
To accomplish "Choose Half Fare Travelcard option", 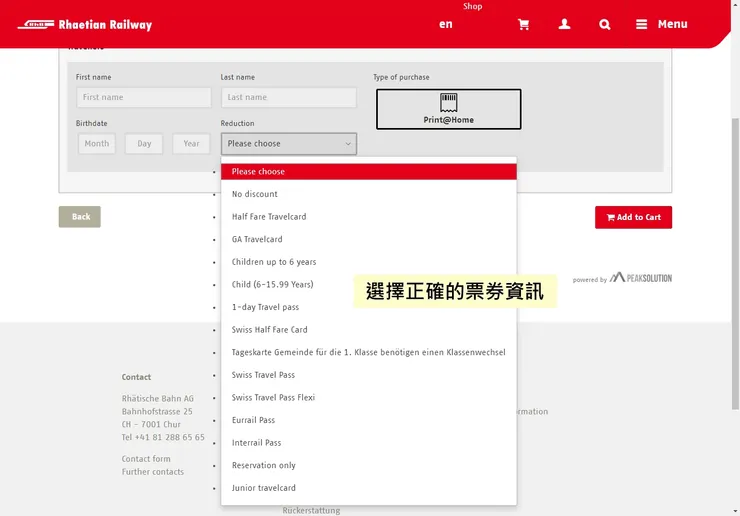I will pos(369,217).
